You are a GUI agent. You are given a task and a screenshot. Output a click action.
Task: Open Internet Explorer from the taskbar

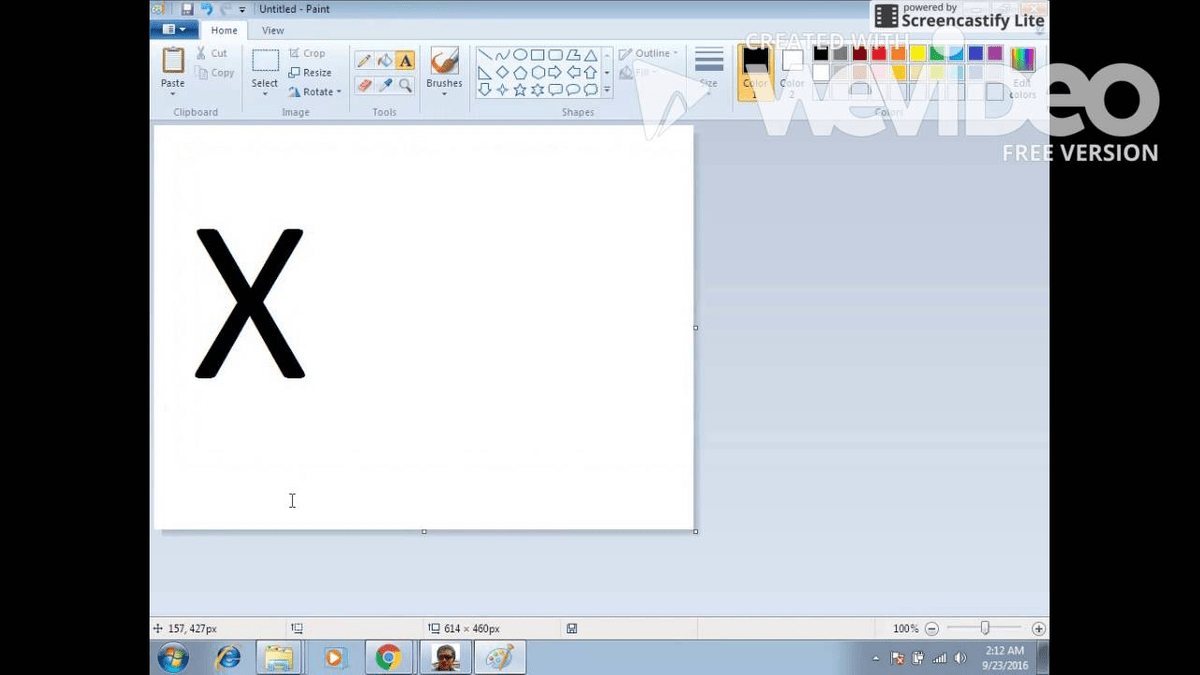228,657
